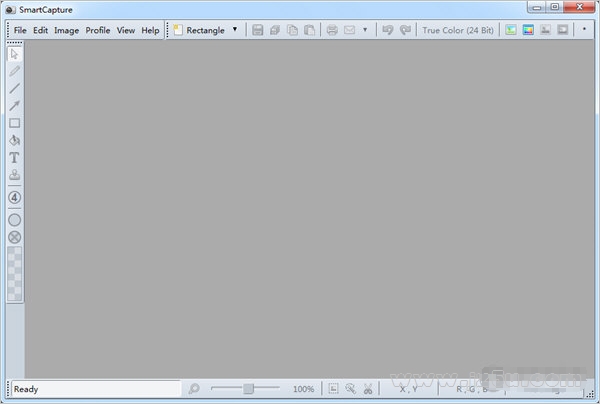Image resolution: width=600 pixels, height=404 pixels.
Task: Click the scissors crop icon in status bar
Action: 368,389
